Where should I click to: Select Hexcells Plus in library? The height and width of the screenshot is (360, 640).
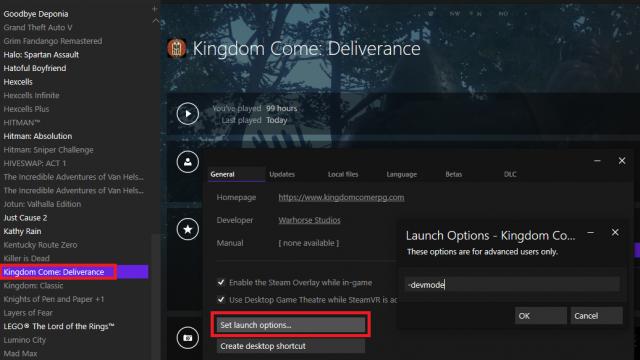tap(26, 109)
